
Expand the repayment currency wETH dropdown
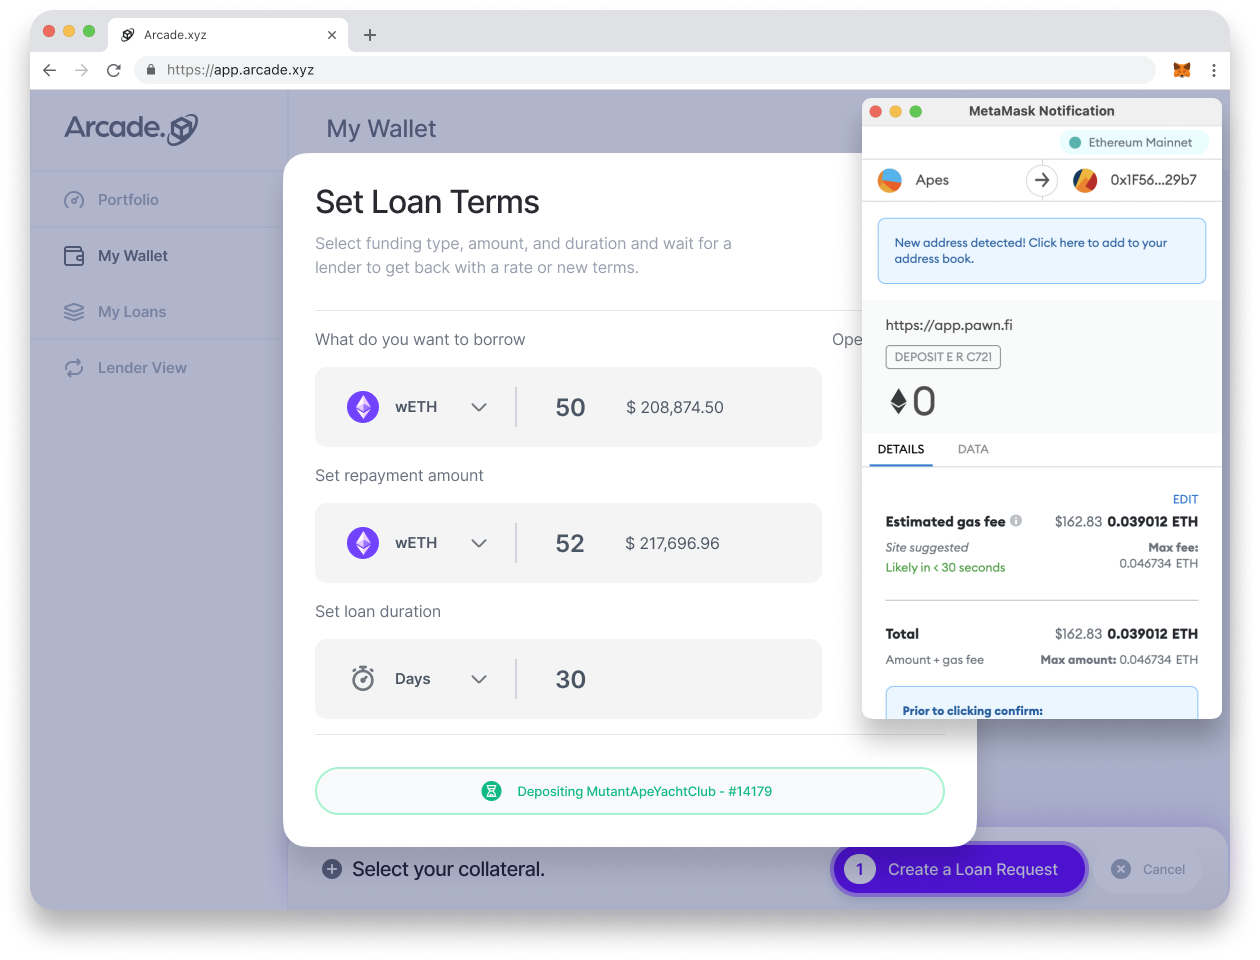click(479, 543)
